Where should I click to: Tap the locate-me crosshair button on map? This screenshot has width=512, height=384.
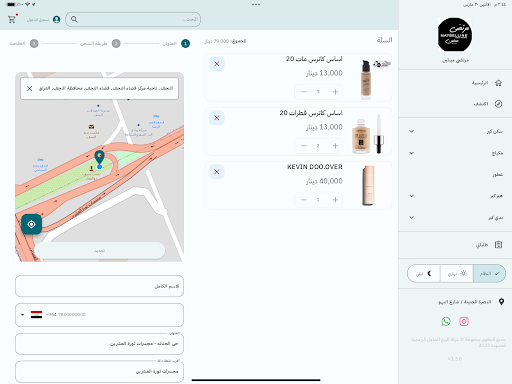[x=31, y=224]
